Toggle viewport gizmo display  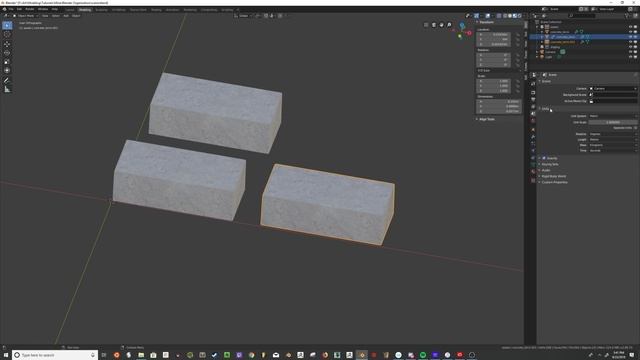pyautogui.click(x=476, y=16)
